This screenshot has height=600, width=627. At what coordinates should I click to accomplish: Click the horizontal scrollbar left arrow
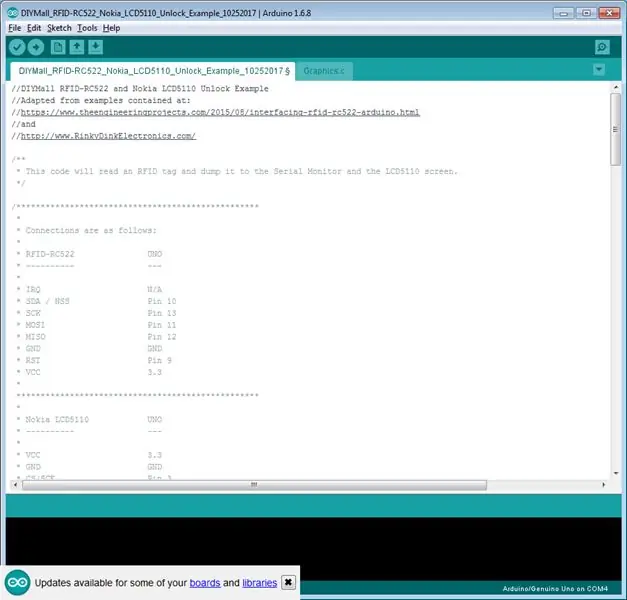(x=15, y=485)
